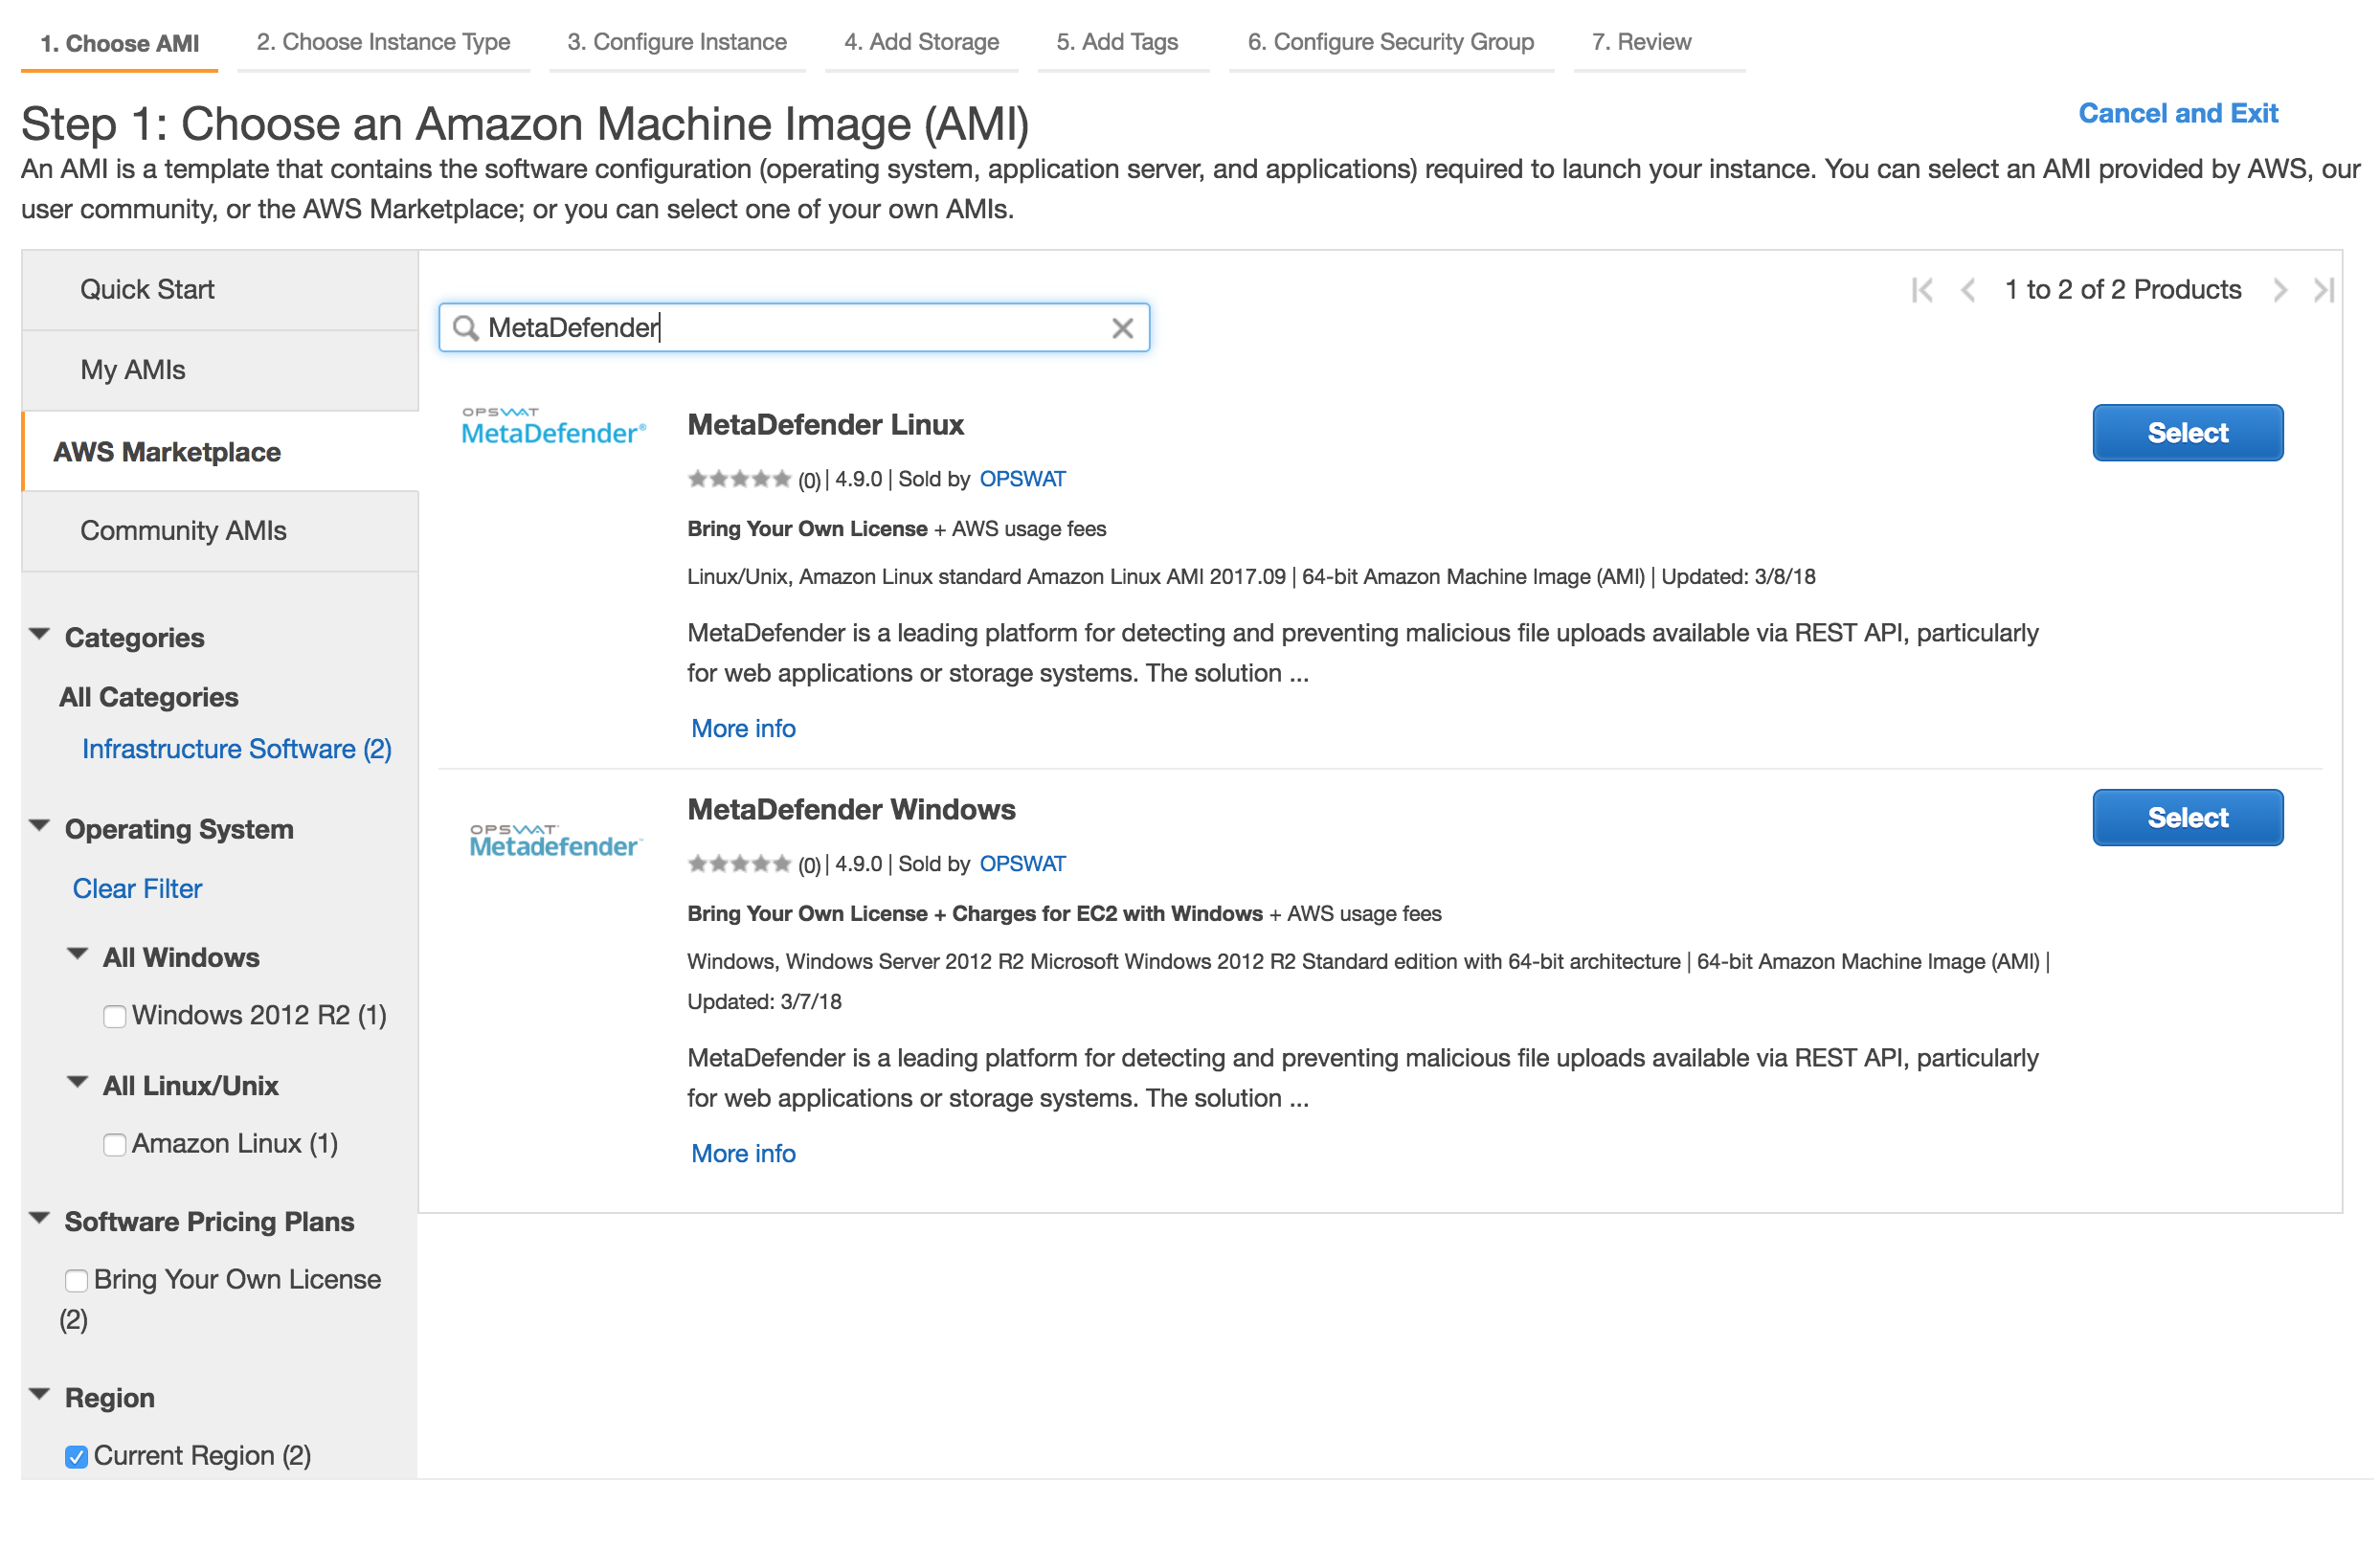Collapse the All Linux/Unix group
Image resolution: width=2380 pixels, height=1549 pixels.
[x=78, y=1083]
